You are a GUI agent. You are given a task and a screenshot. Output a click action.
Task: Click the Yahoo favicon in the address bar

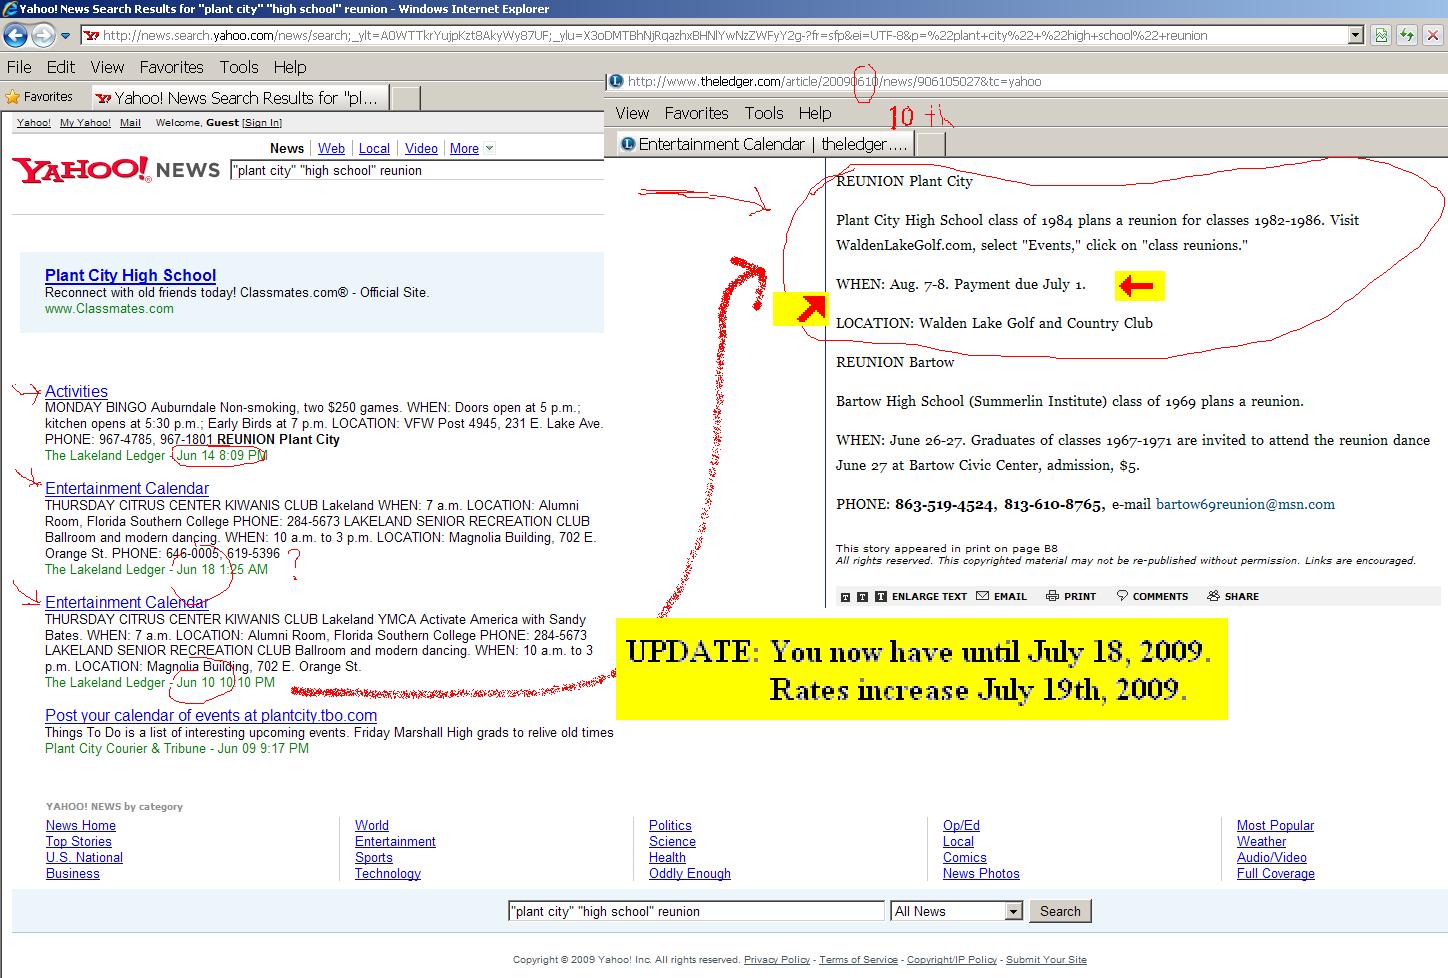[x=91, y=36]
